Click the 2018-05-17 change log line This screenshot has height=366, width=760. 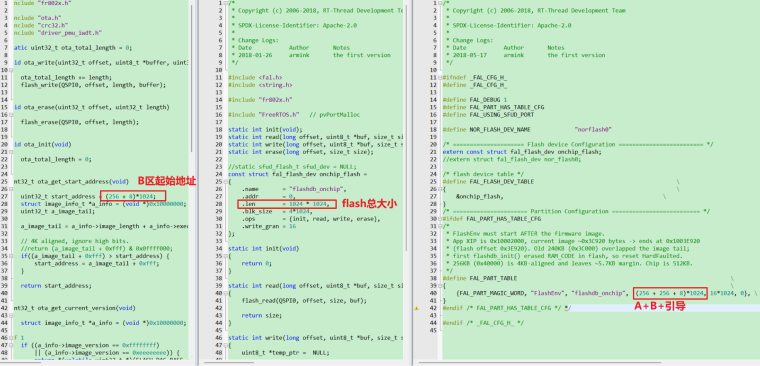click(x=525, y=55)
